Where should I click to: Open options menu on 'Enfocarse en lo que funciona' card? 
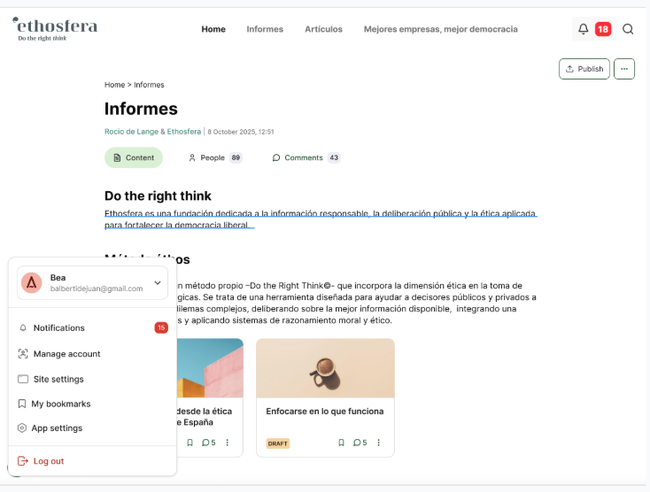pyautogui.click(x=379, y=443)
